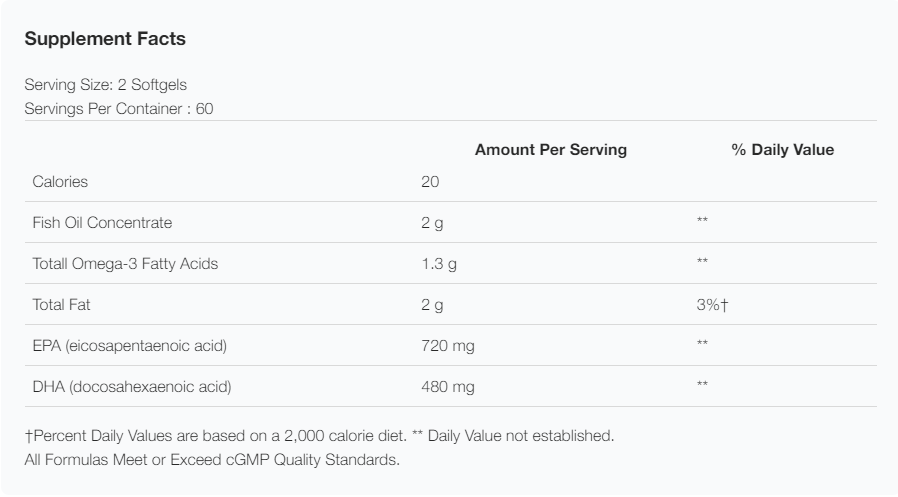
Task: Select the EPA (eicosapentaenoic acid) label
Action: [130, 346]
